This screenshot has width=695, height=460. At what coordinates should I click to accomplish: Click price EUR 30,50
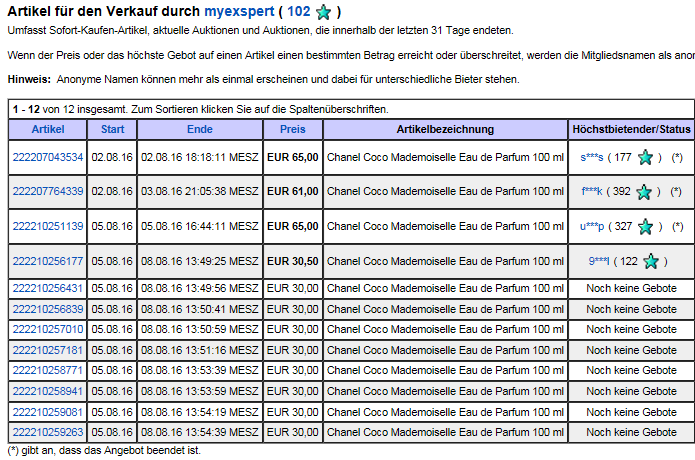(293, 261)
